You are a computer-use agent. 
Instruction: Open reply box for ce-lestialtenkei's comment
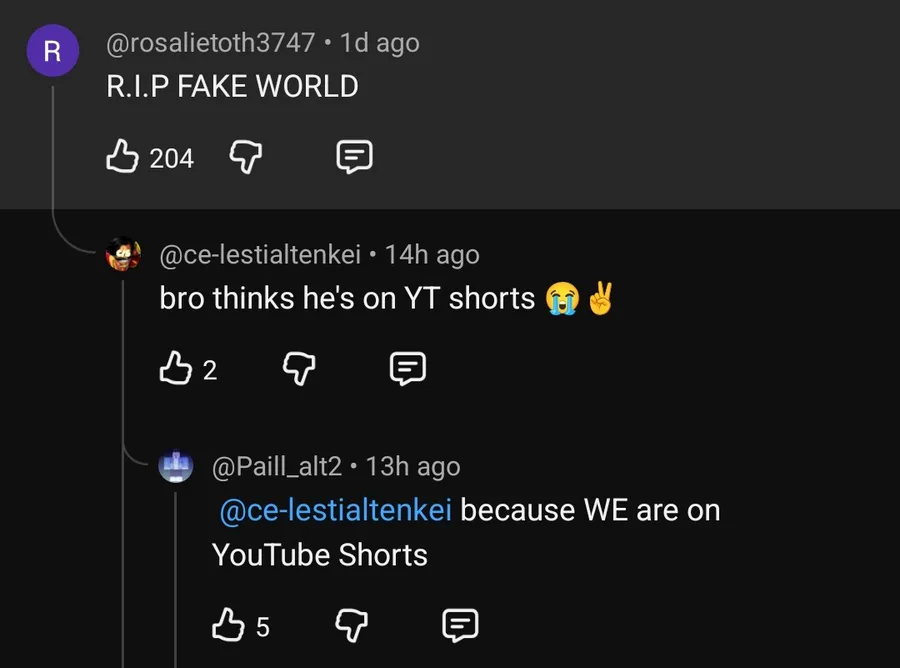point(407,369)
